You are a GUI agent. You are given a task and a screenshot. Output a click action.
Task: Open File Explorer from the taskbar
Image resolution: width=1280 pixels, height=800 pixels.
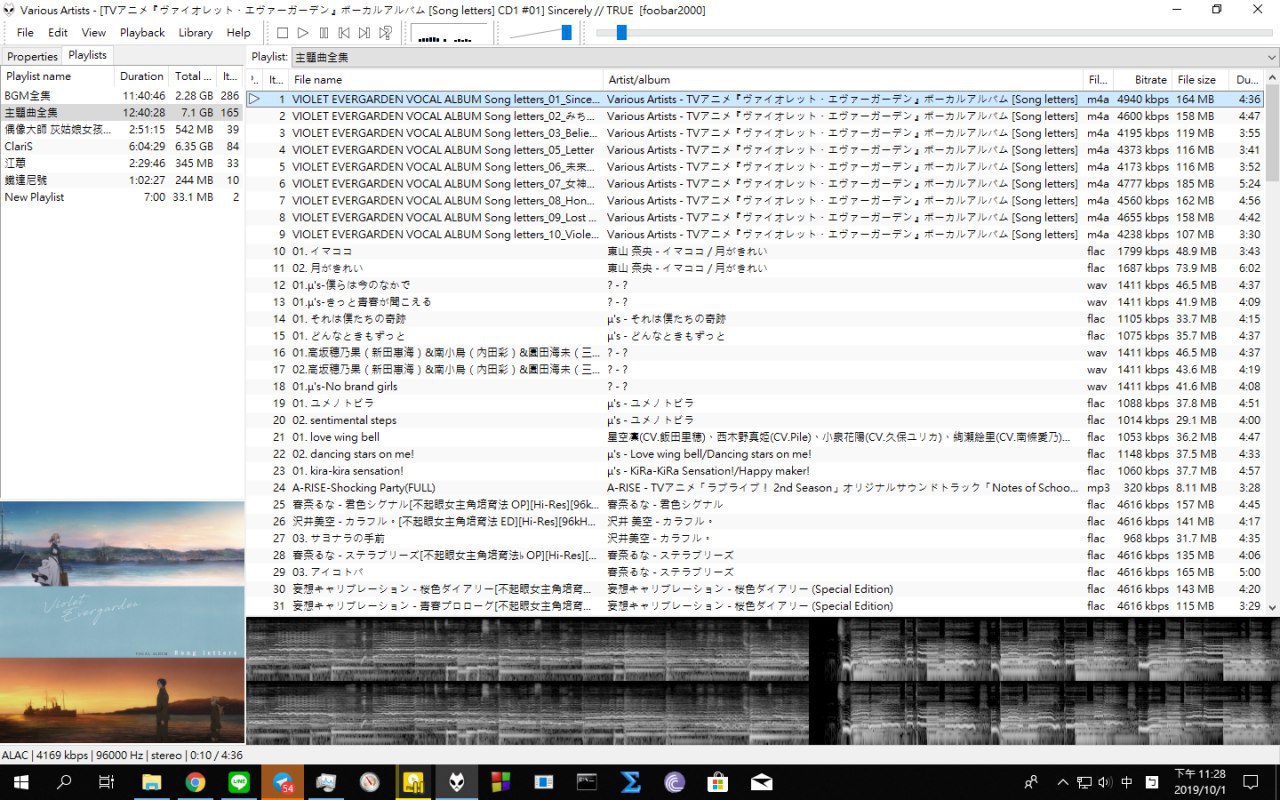[151, 782]
